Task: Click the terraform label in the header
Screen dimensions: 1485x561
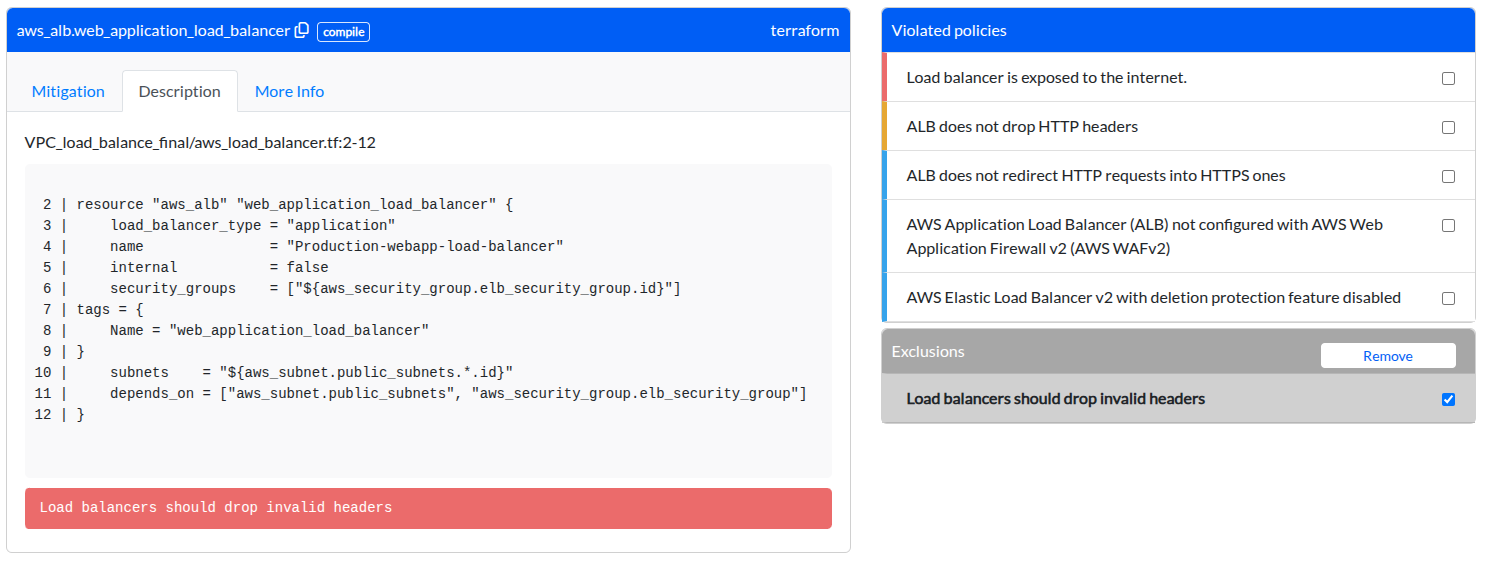Action: point(804,31)
